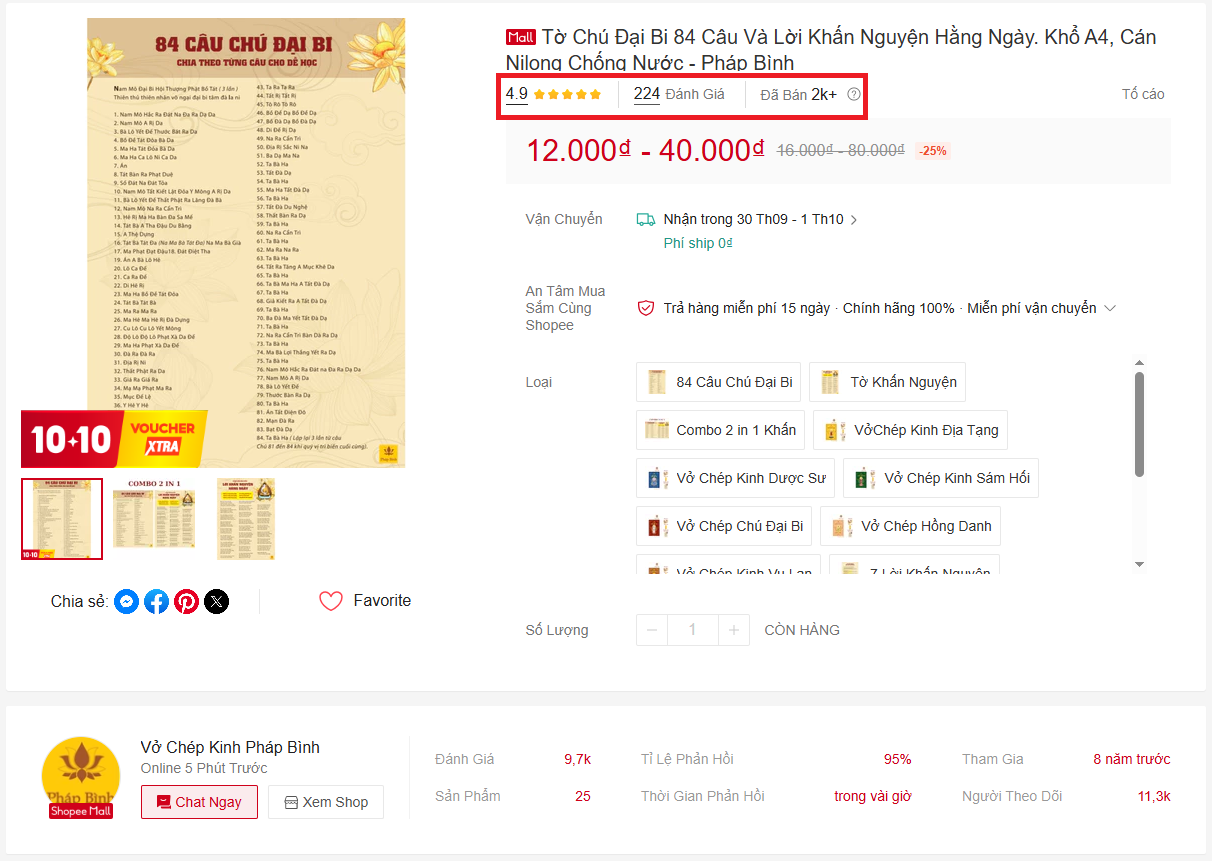Select the Combo 2 in 1 Khấn variant

721,429
